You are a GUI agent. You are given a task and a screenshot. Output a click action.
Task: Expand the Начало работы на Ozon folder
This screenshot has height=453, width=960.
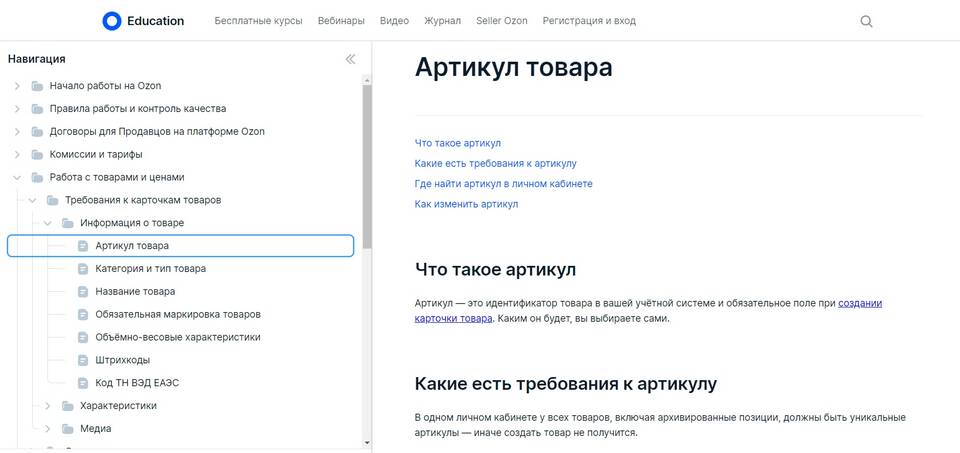[x=17, y=86]
